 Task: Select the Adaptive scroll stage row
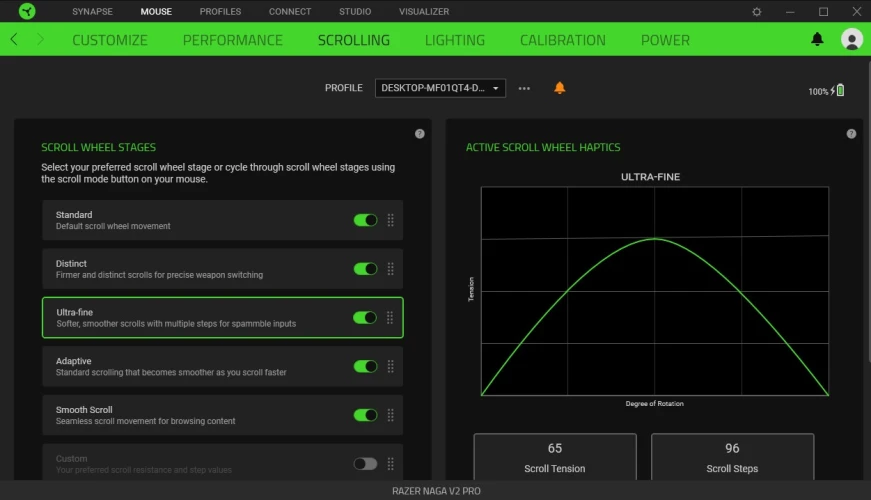click(200, 367)
